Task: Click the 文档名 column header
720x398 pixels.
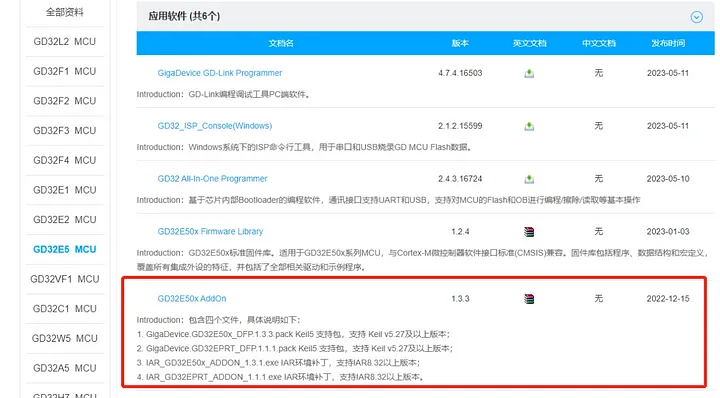Action: 281,43
